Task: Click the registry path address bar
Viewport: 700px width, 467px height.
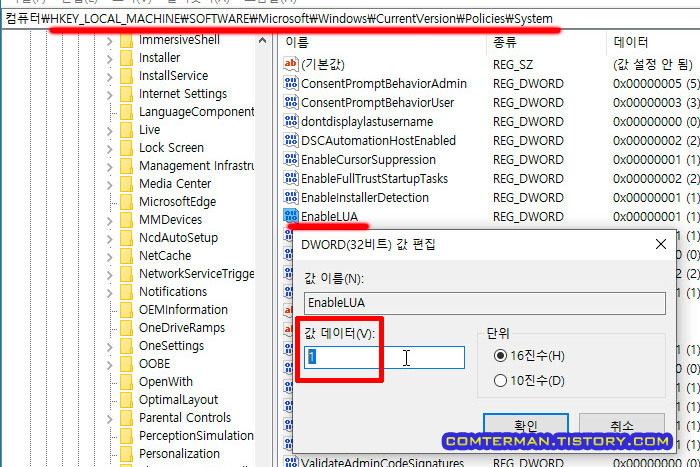Action: click(x=350, y=19)
